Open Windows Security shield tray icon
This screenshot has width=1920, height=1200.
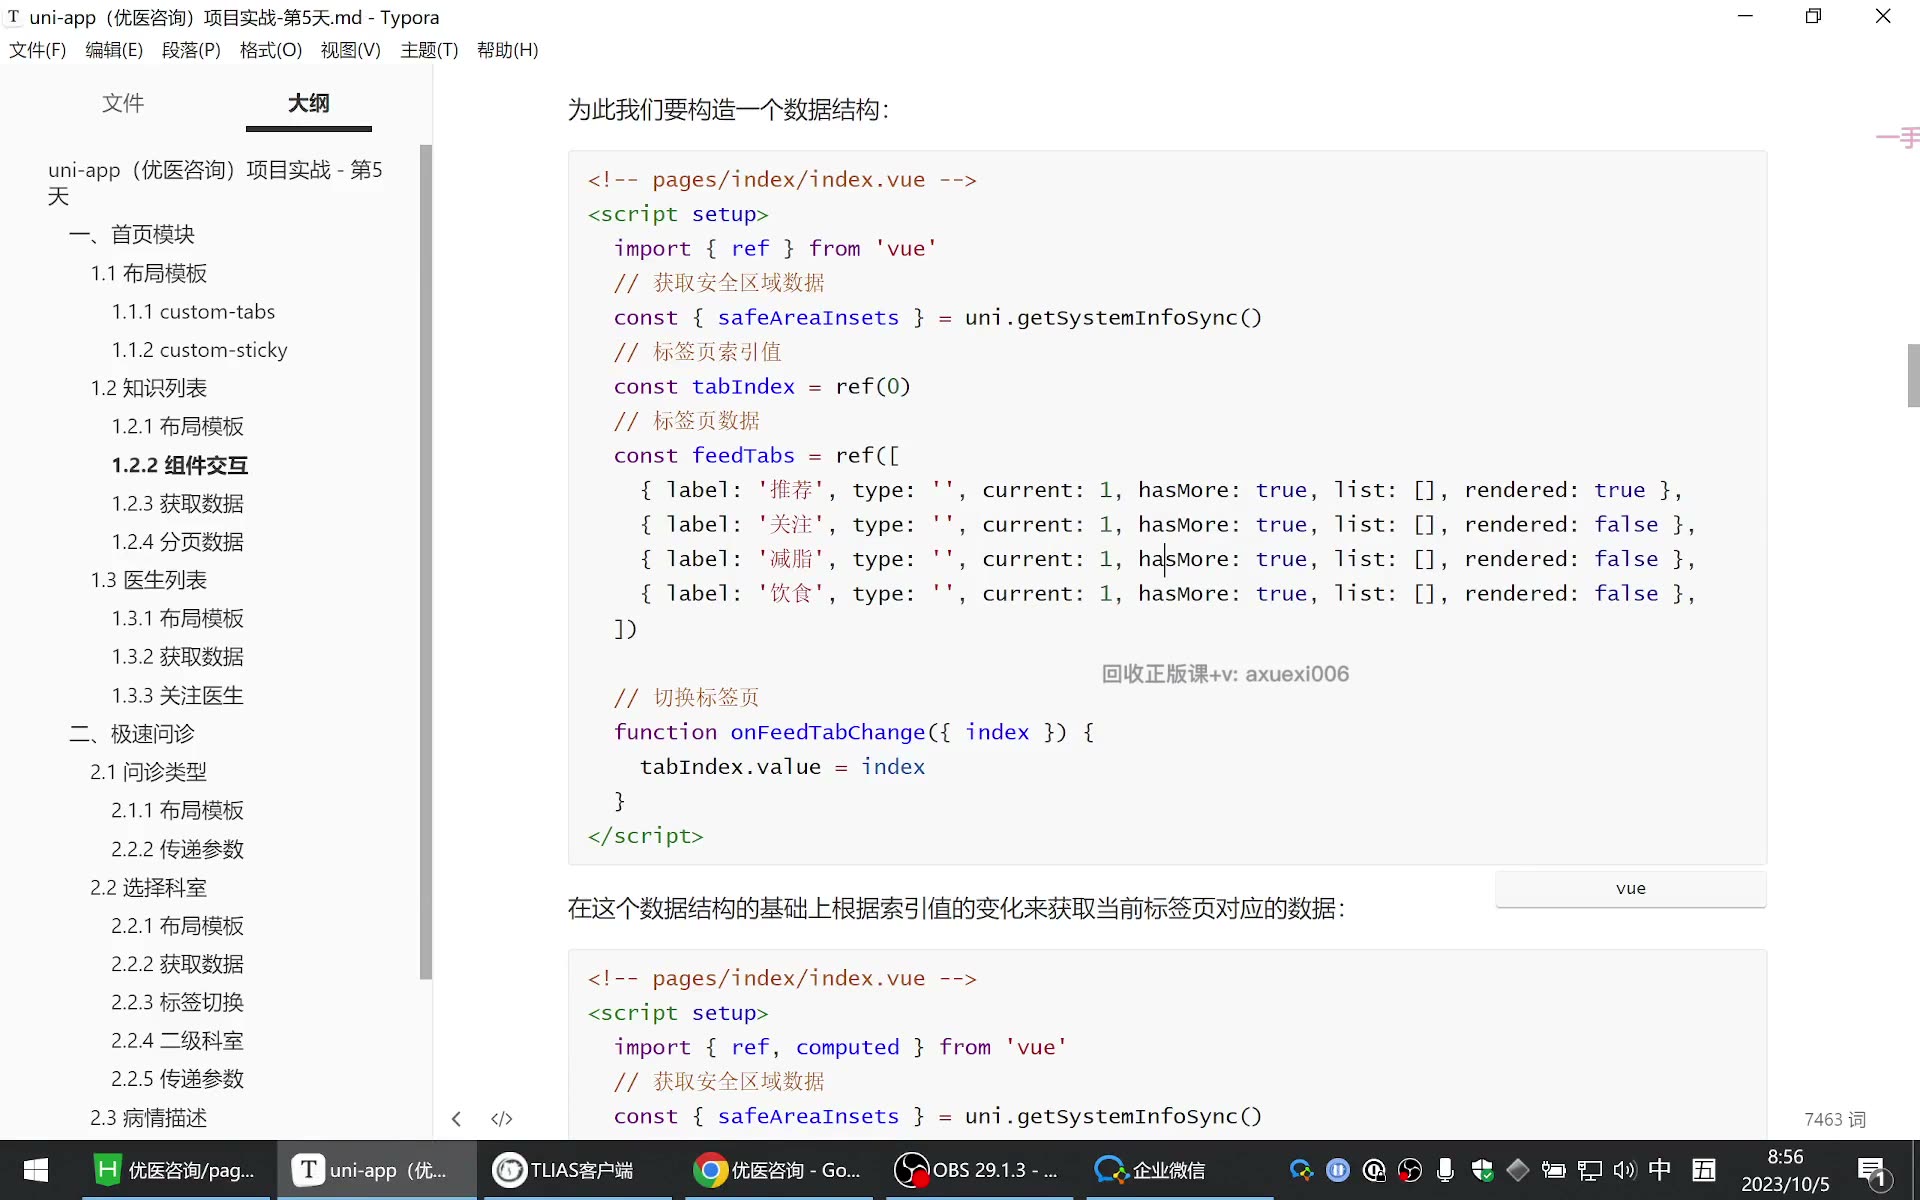coord(1482,1170)
